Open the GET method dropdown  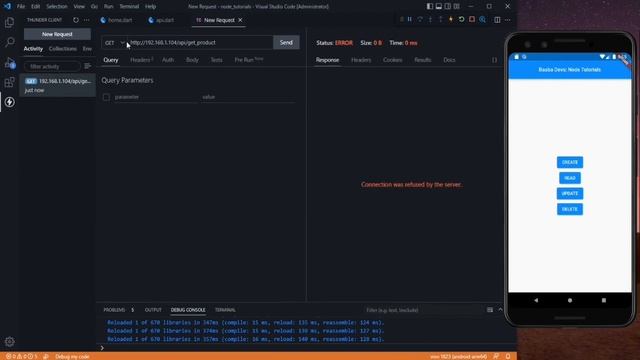tap(114, 42)
